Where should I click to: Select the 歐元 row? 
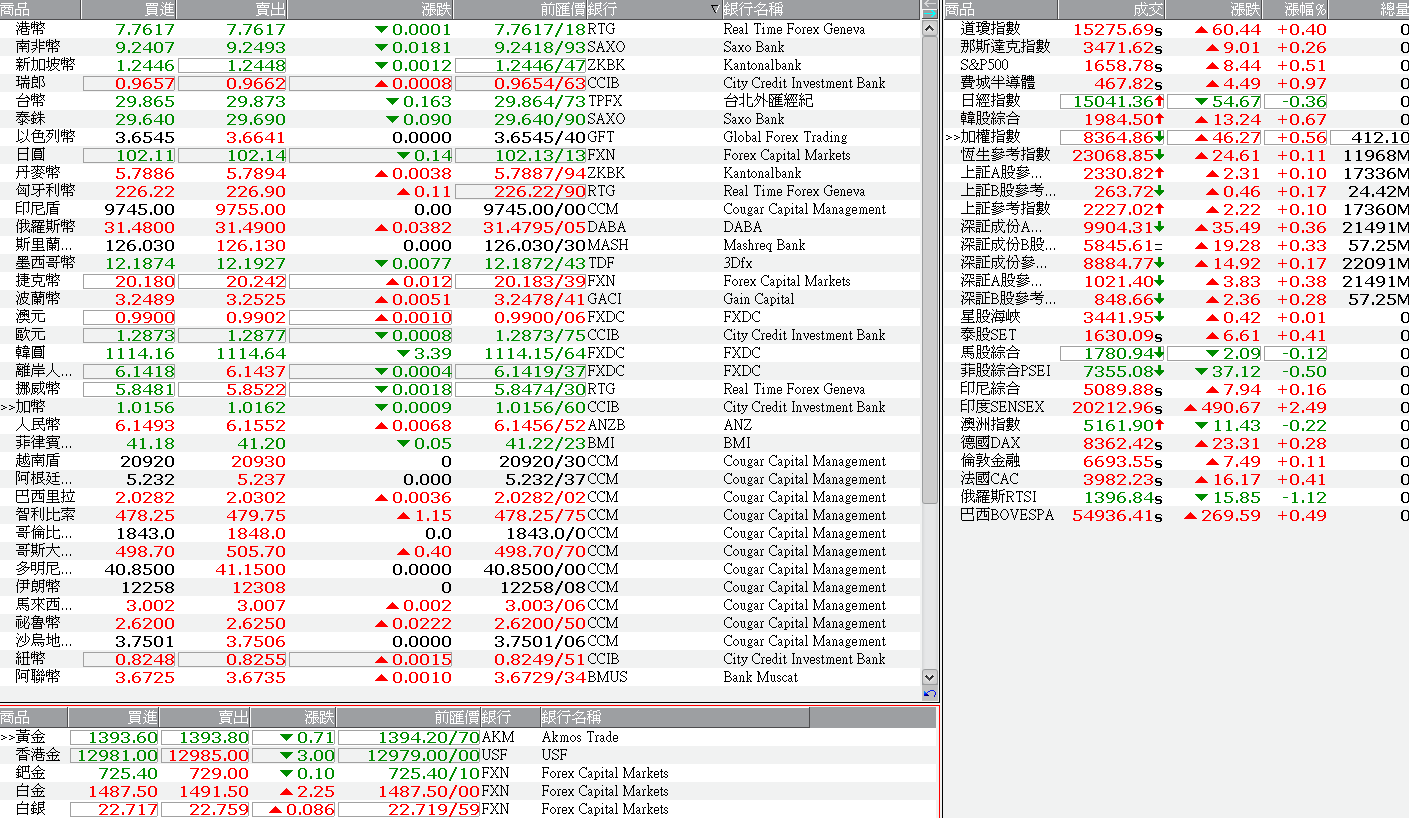point(460,335)
